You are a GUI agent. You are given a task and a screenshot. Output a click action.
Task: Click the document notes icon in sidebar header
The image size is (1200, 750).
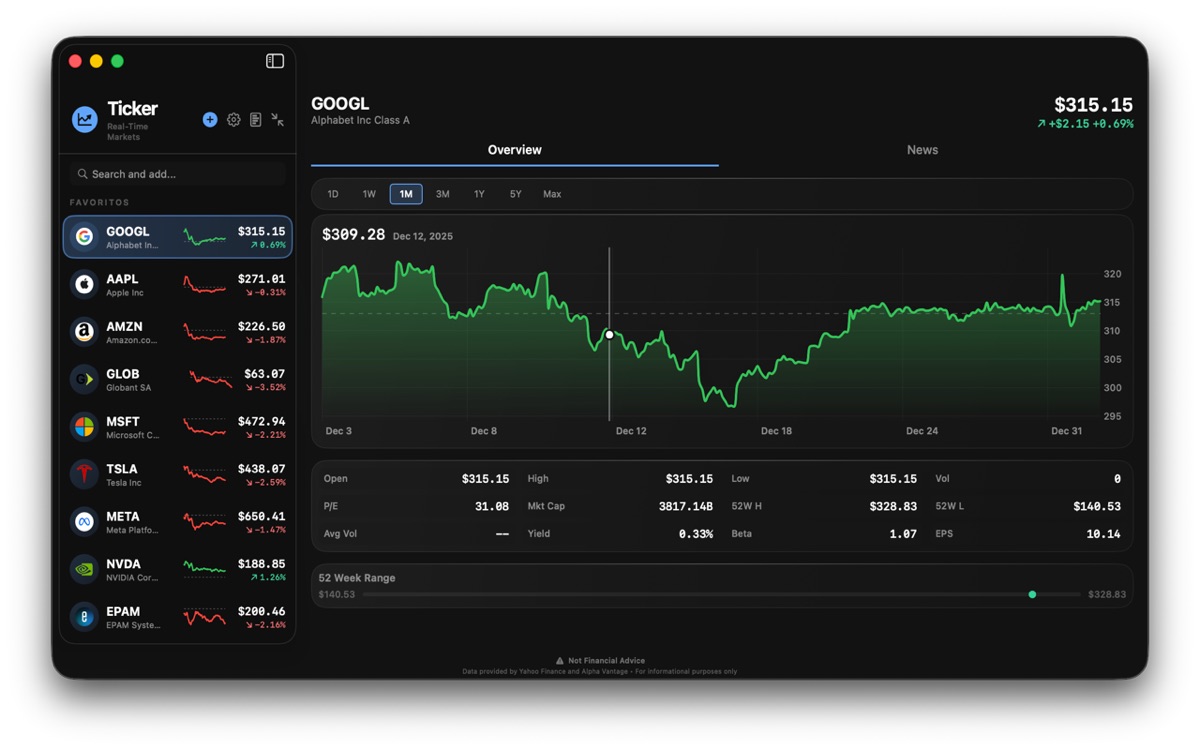pos(256,120)
